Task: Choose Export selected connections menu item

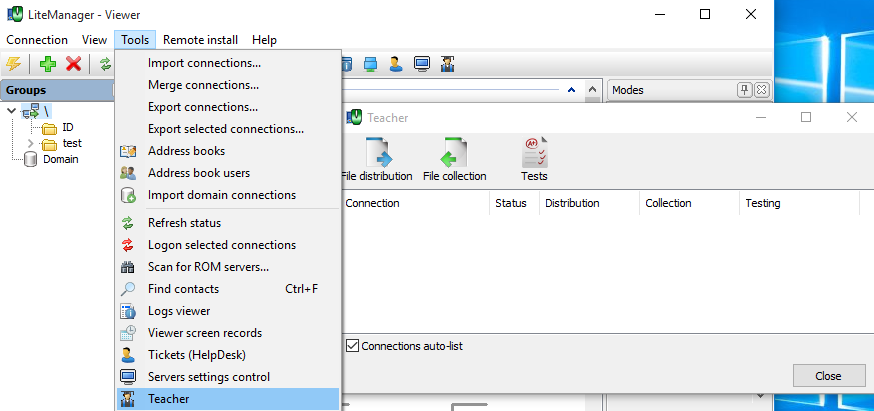Action: pyautogui.click(x=228, y=129)
